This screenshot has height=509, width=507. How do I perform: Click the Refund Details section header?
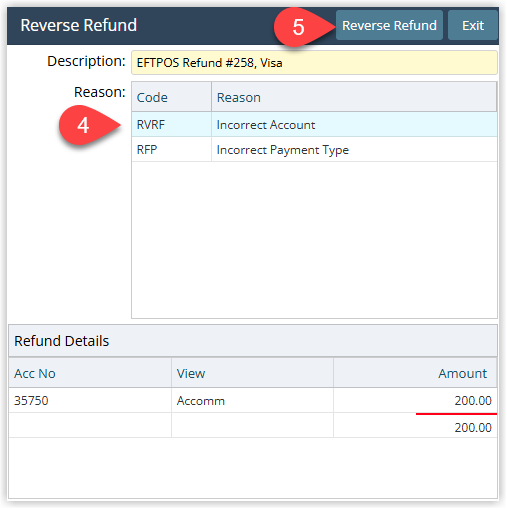(253, 341)
